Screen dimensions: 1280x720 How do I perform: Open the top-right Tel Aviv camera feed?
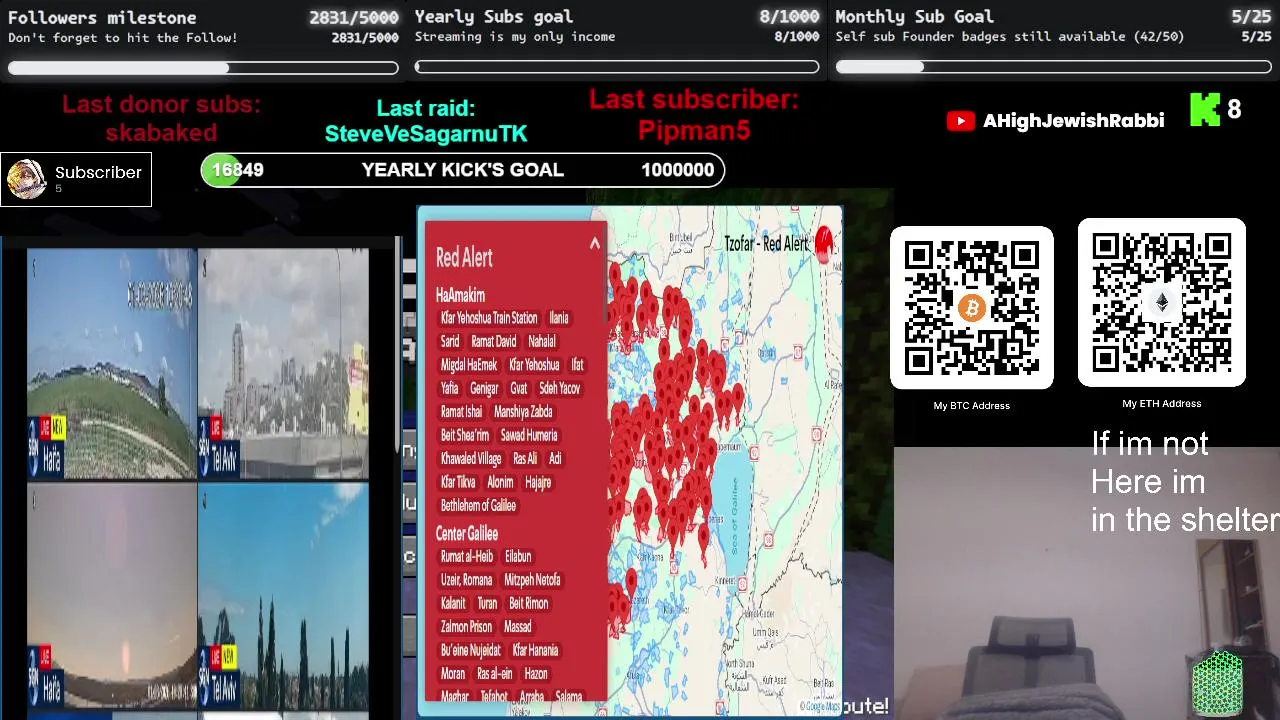pos(284,364)
